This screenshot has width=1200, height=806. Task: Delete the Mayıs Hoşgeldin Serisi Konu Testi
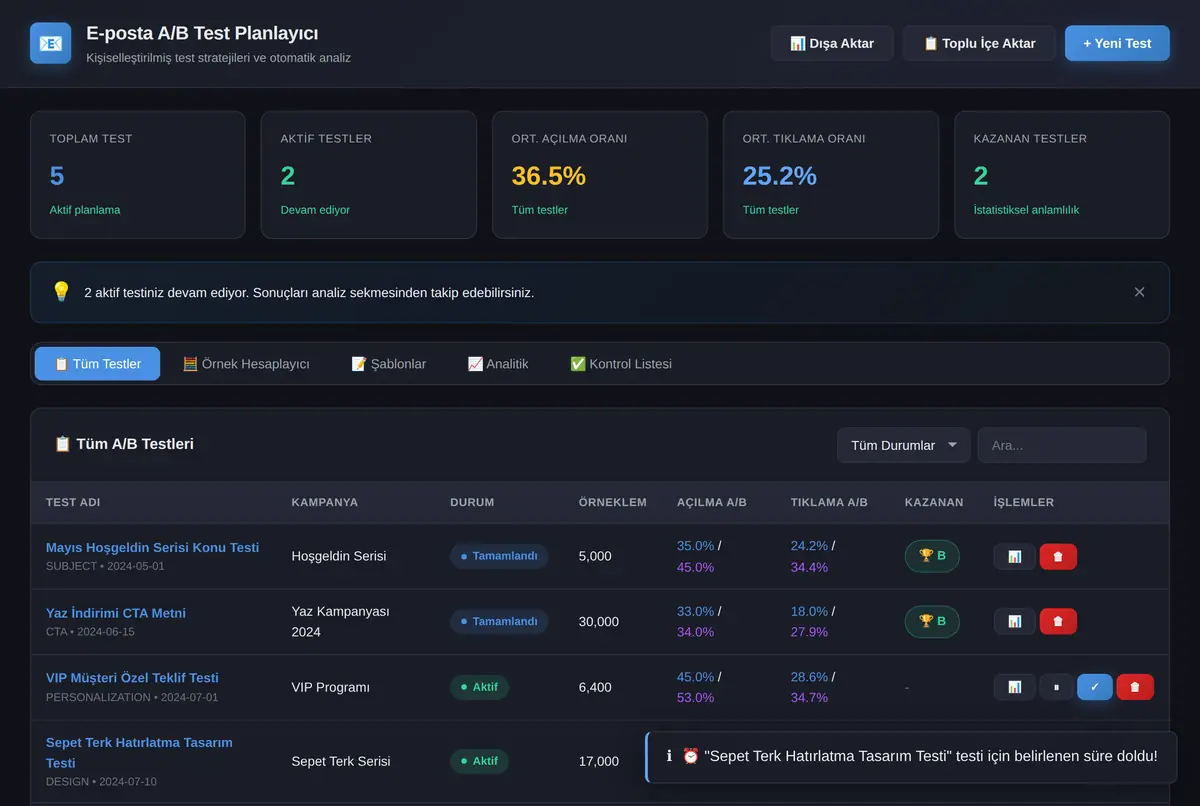pos(1058,557)
